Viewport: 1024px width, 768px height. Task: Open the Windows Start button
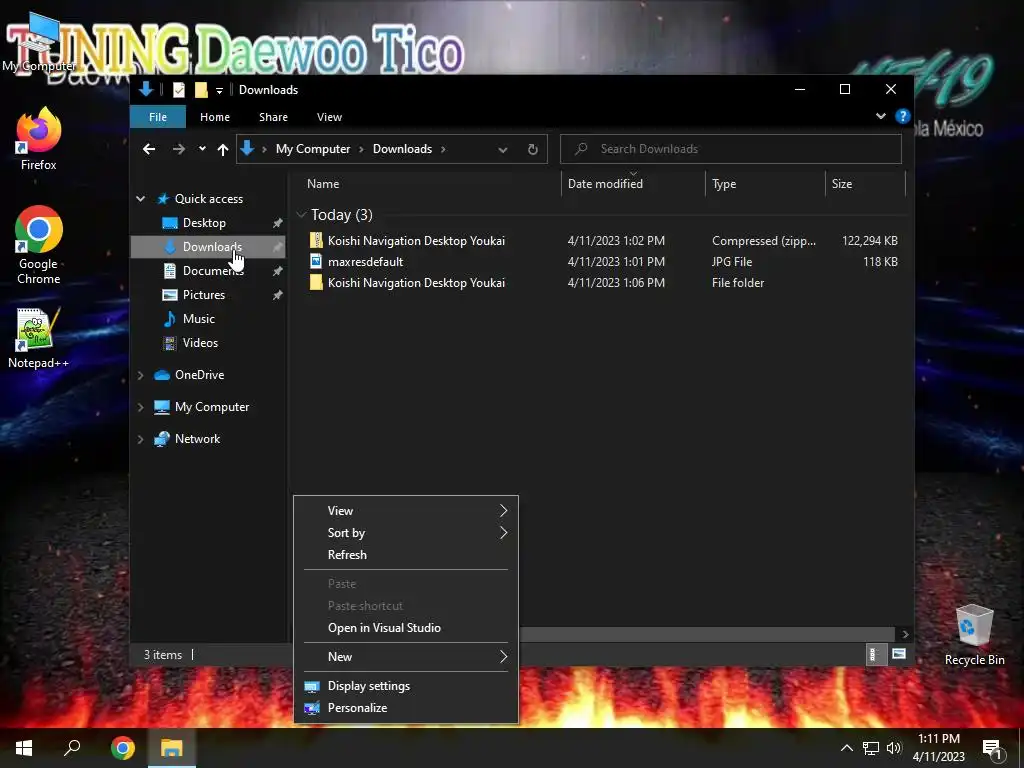coord(24,748)
